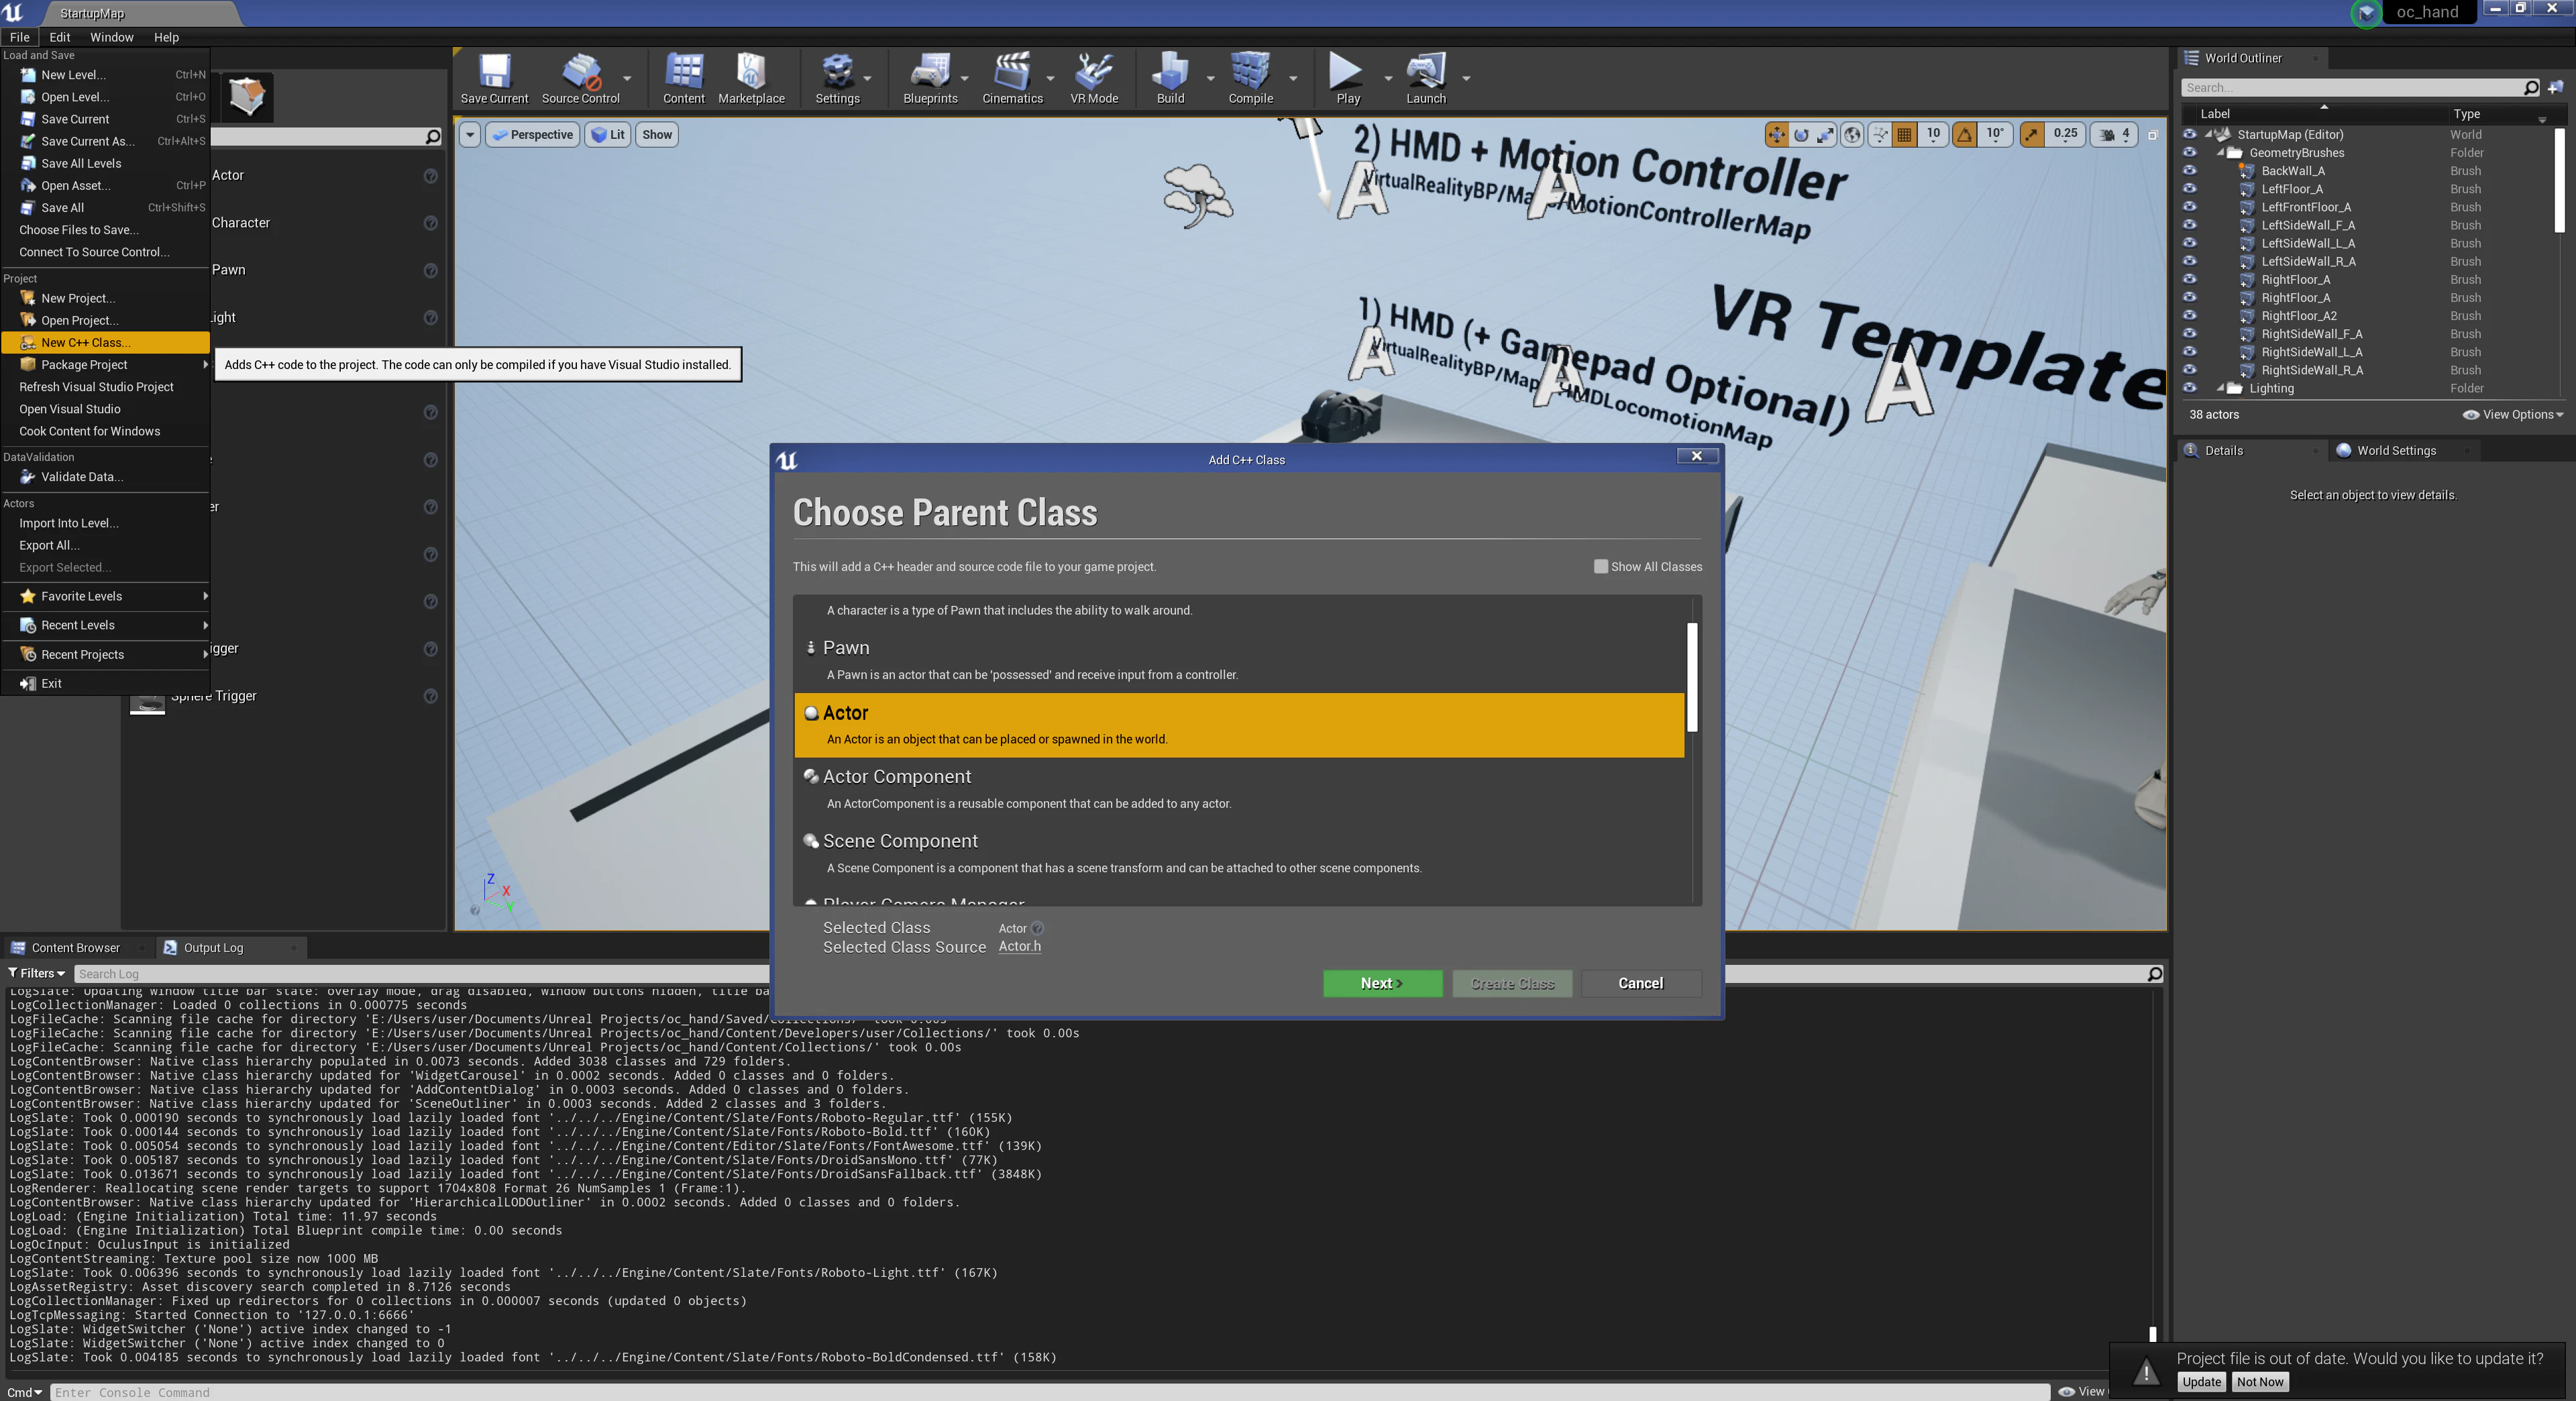Collapse the GeometryBrushes folder tree
Image resolution: width=2576 pixels, height=1401 pixels.
[2220, 153]
